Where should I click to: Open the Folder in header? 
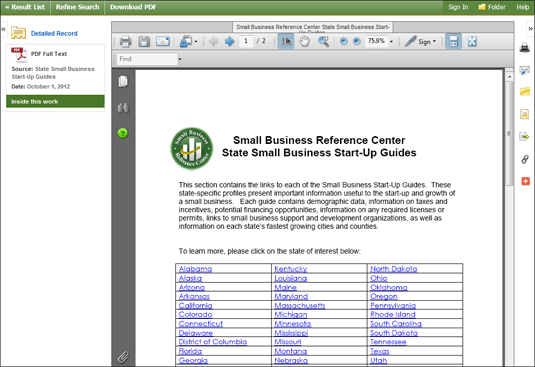(492, 7)
